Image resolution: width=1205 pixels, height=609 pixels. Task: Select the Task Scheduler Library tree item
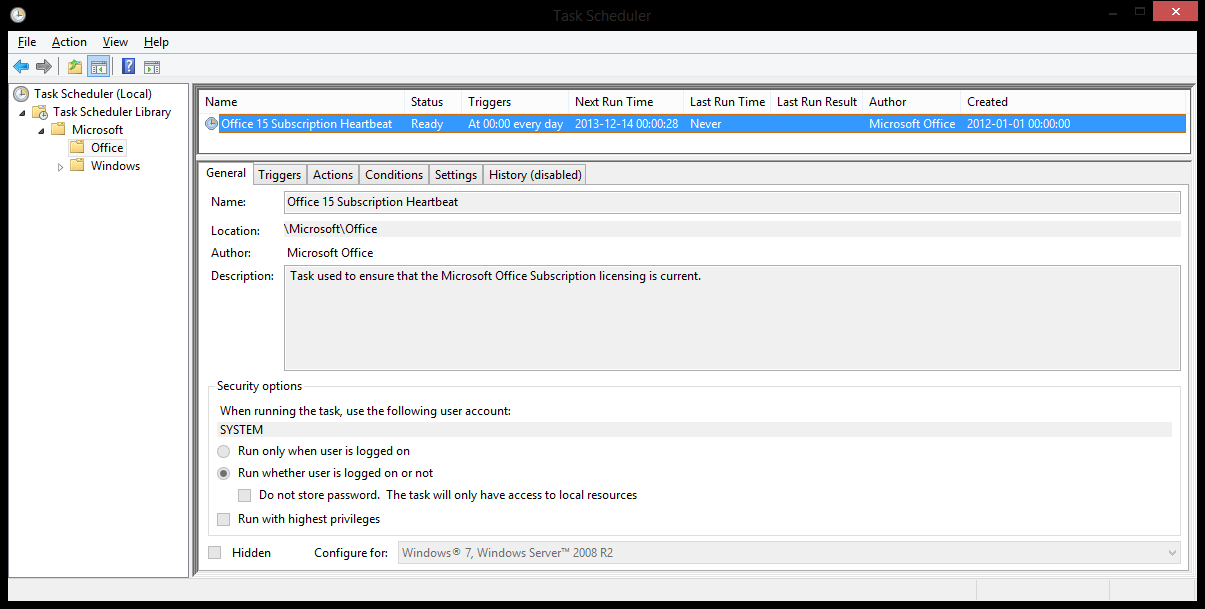coord(112,112)
